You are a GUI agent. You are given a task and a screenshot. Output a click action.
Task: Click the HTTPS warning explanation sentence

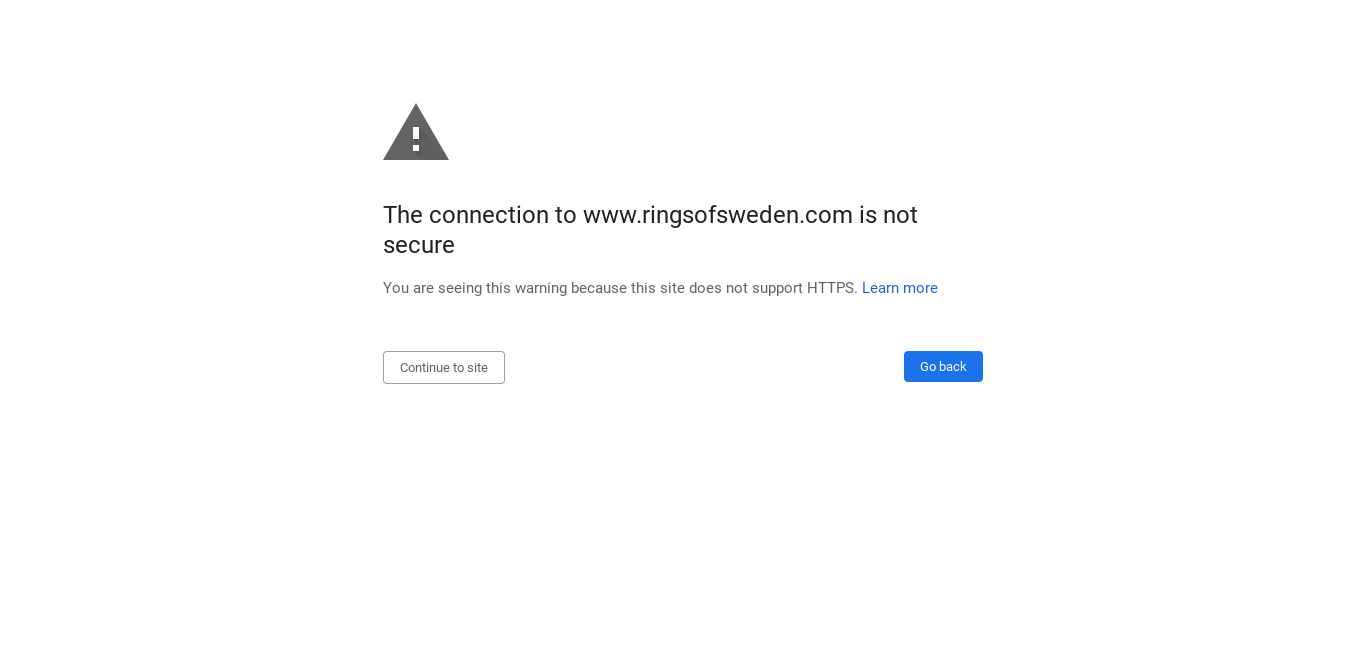[x=620, y=288]
